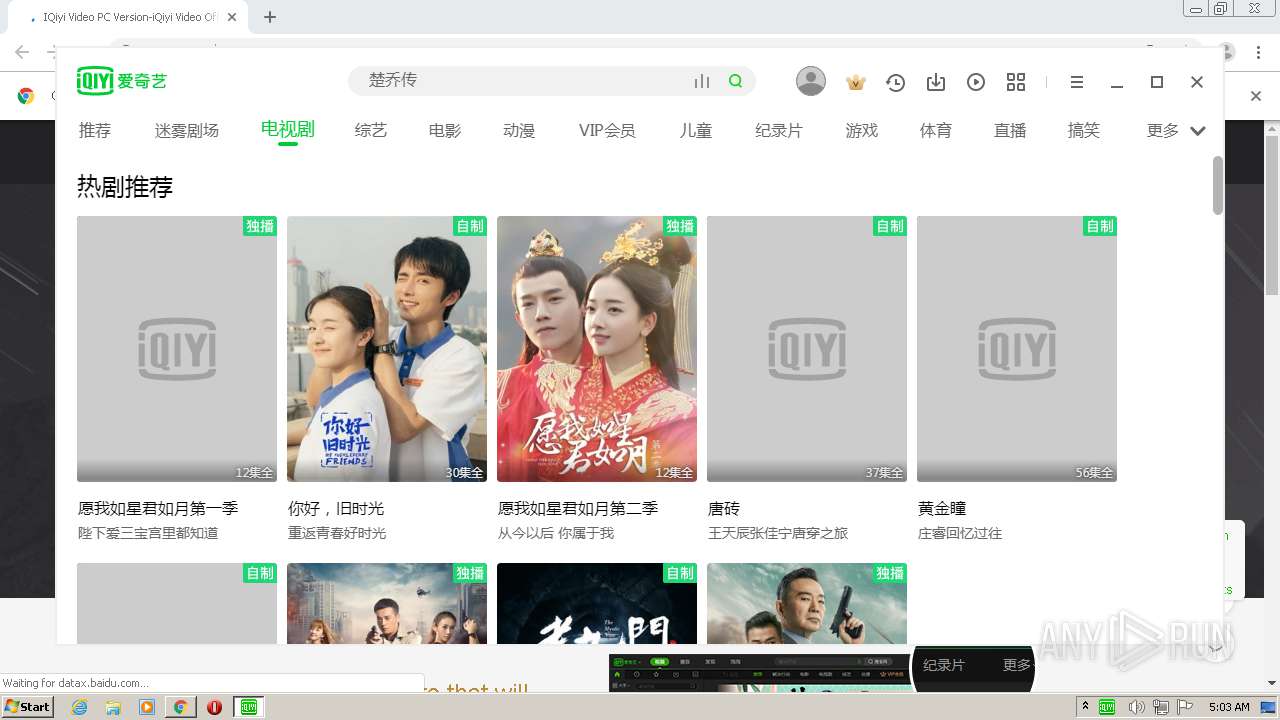Switch to 迷雾剧场 tab

(x=187, y=131)
